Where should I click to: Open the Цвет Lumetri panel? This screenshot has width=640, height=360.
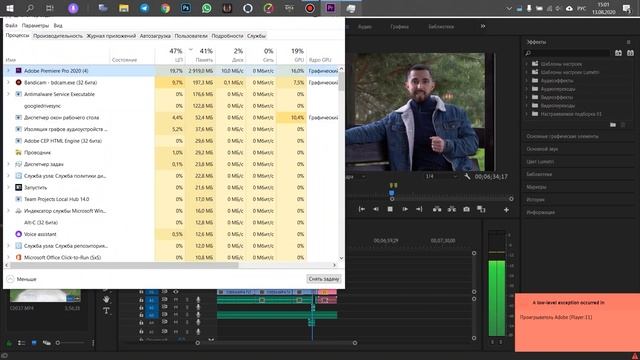point(540,162)
